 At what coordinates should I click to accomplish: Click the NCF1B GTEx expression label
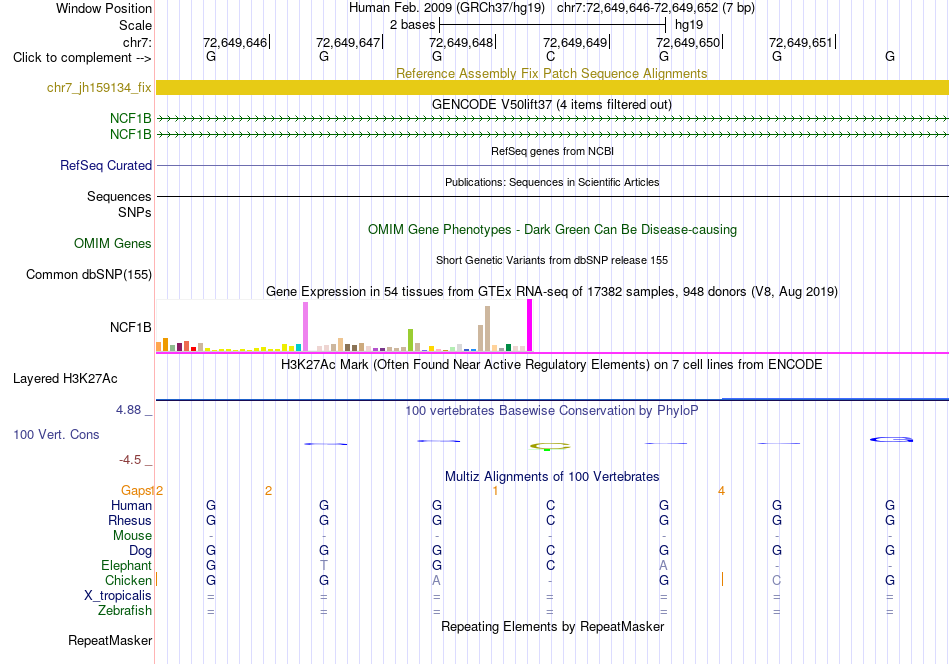pyautogui.click(x=130, y=327)
